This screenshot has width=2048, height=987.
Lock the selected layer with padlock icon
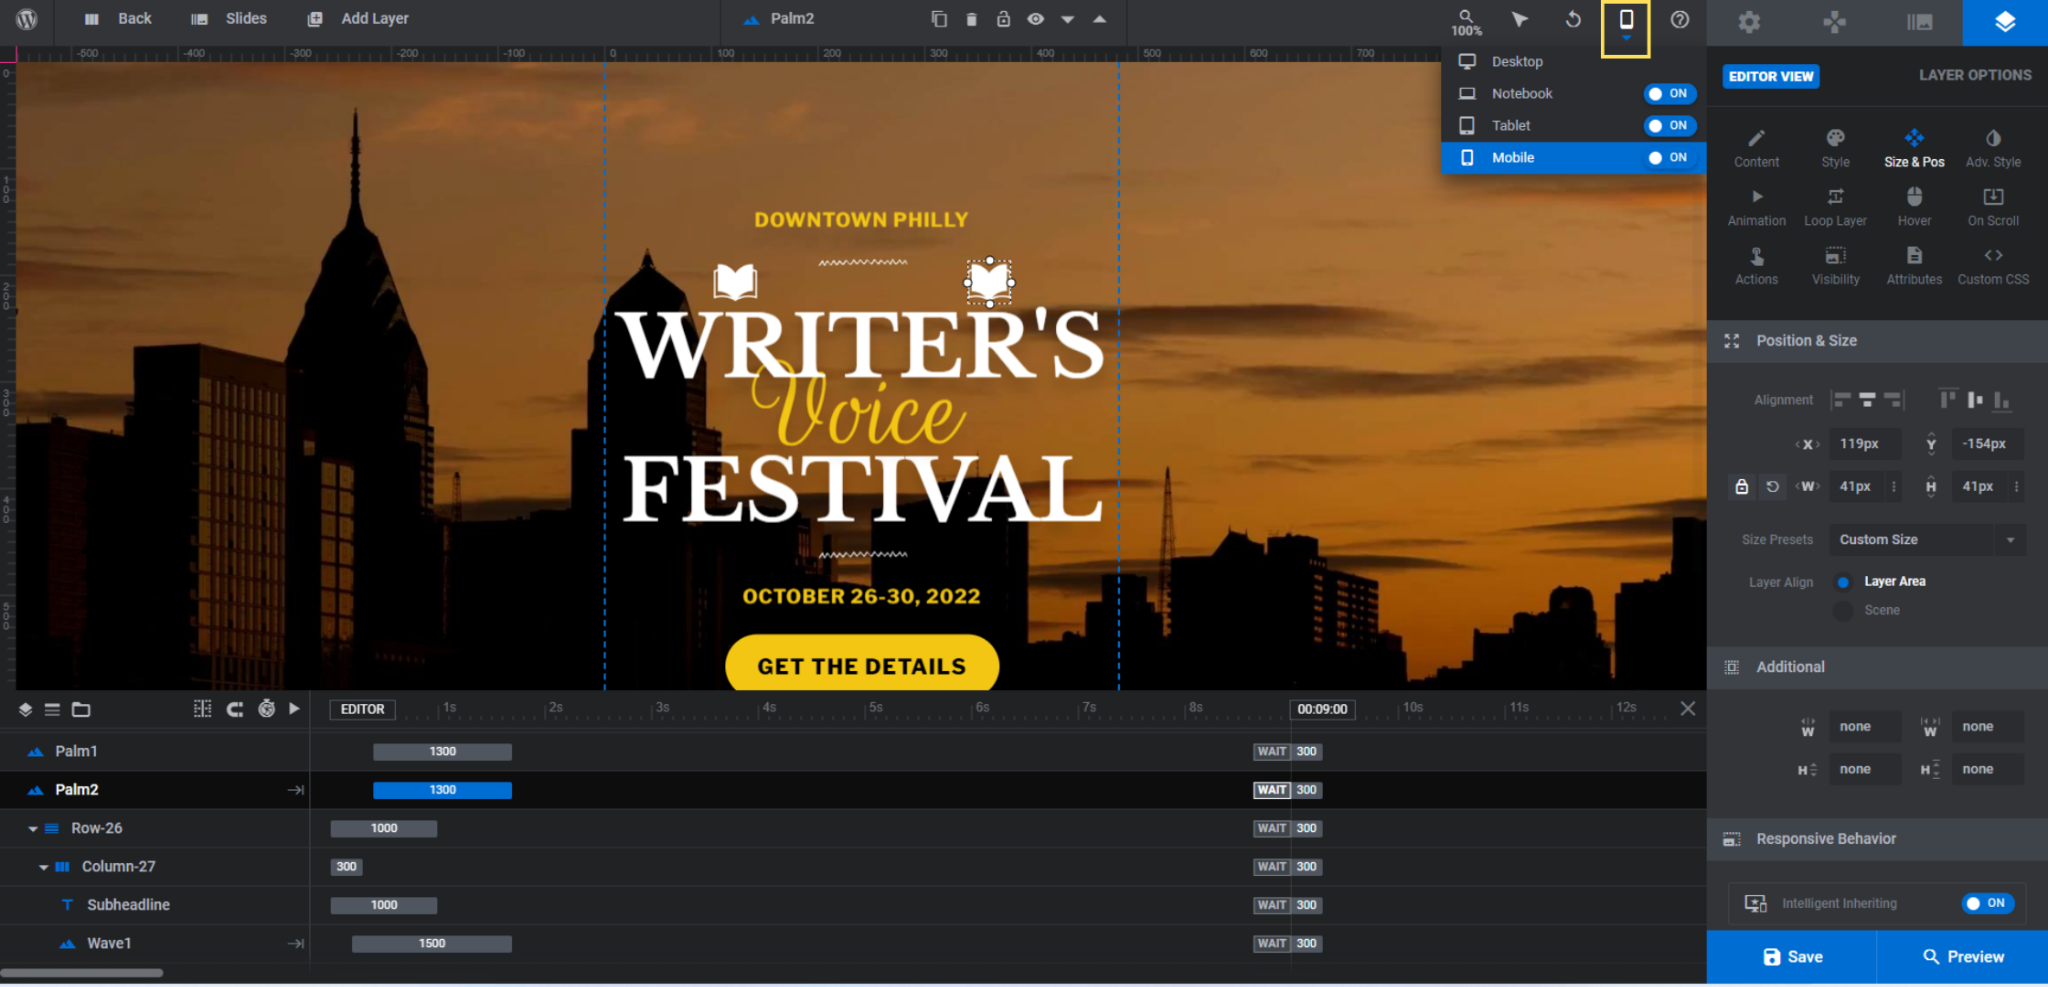pos(1003,19)
